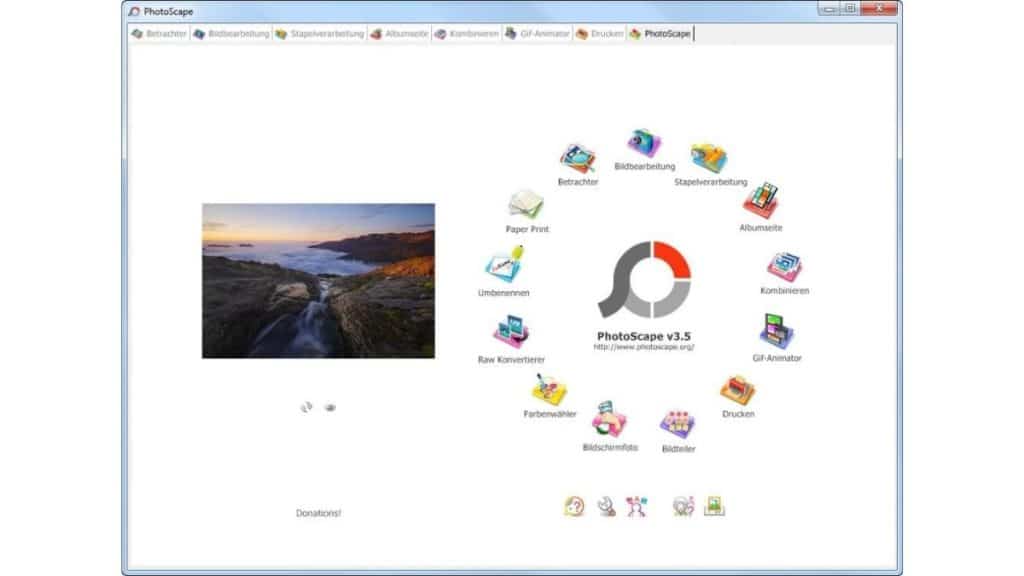Image resolution: width=1024 pixels, height=576 pixels.
Task: Open the Stapelverarbeitung batch icon
Action: pos(709,158)
